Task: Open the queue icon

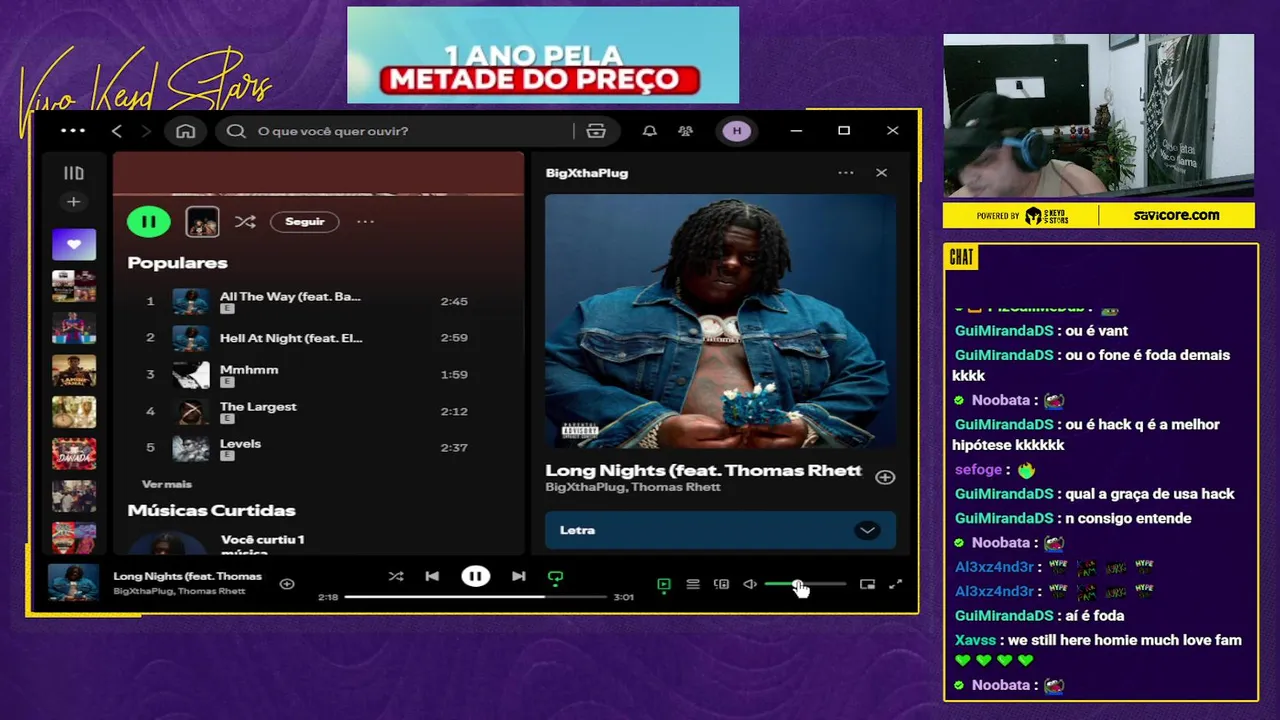Action: pyautogui.click(x=692, y=584)
